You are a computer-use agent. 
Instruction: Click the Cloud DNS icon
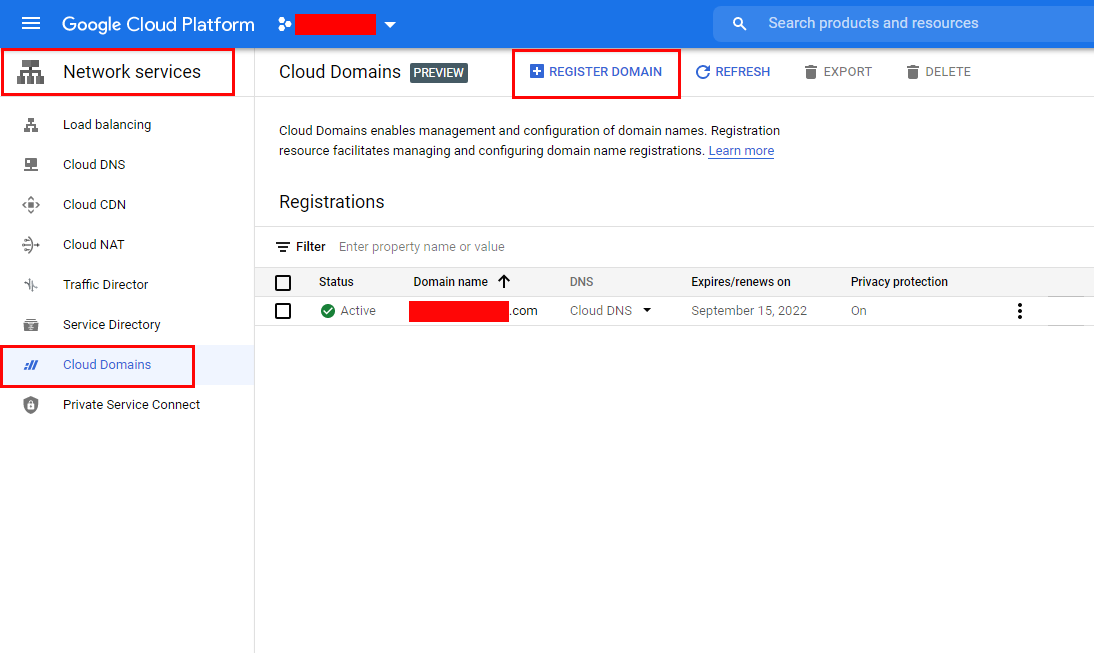pos(31,165)
